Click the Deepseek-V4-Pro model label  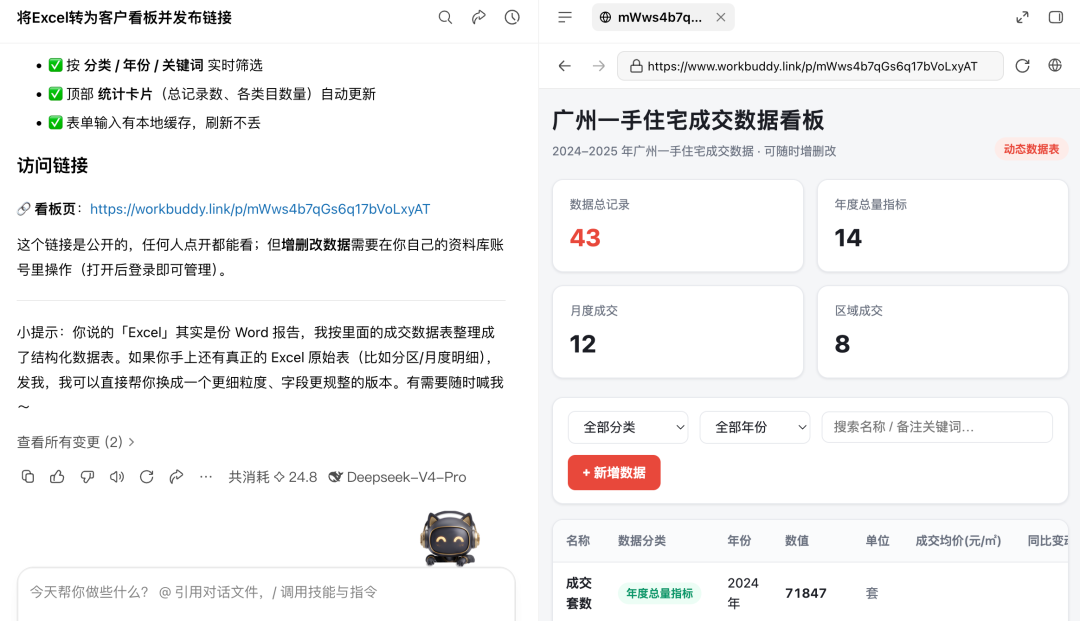point(397,477)
